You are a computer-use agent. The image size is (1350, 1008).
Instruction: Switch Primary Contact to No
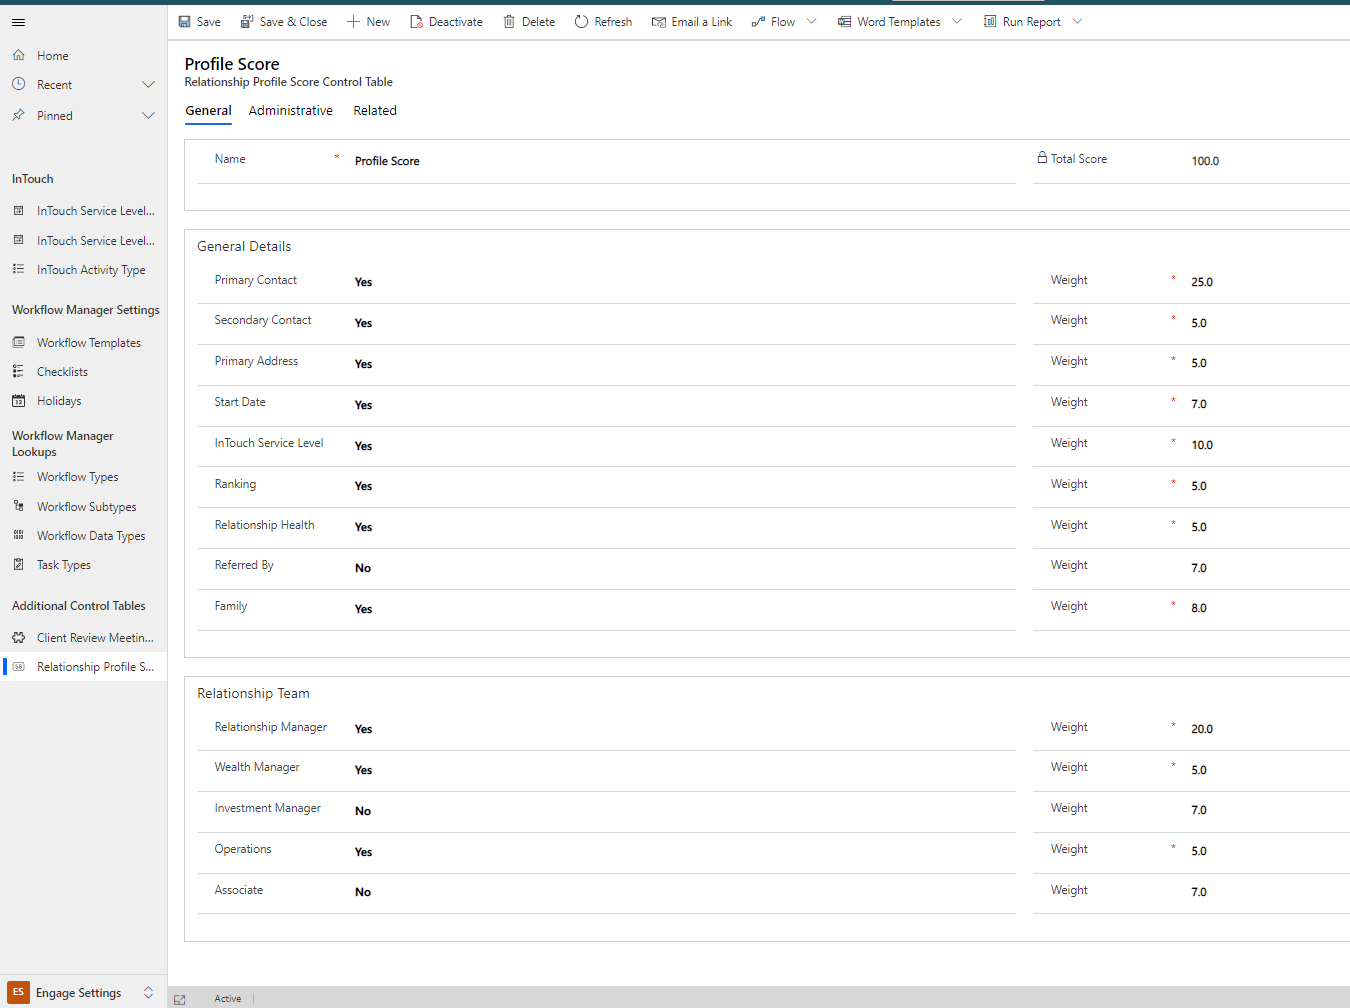[362, 282]
